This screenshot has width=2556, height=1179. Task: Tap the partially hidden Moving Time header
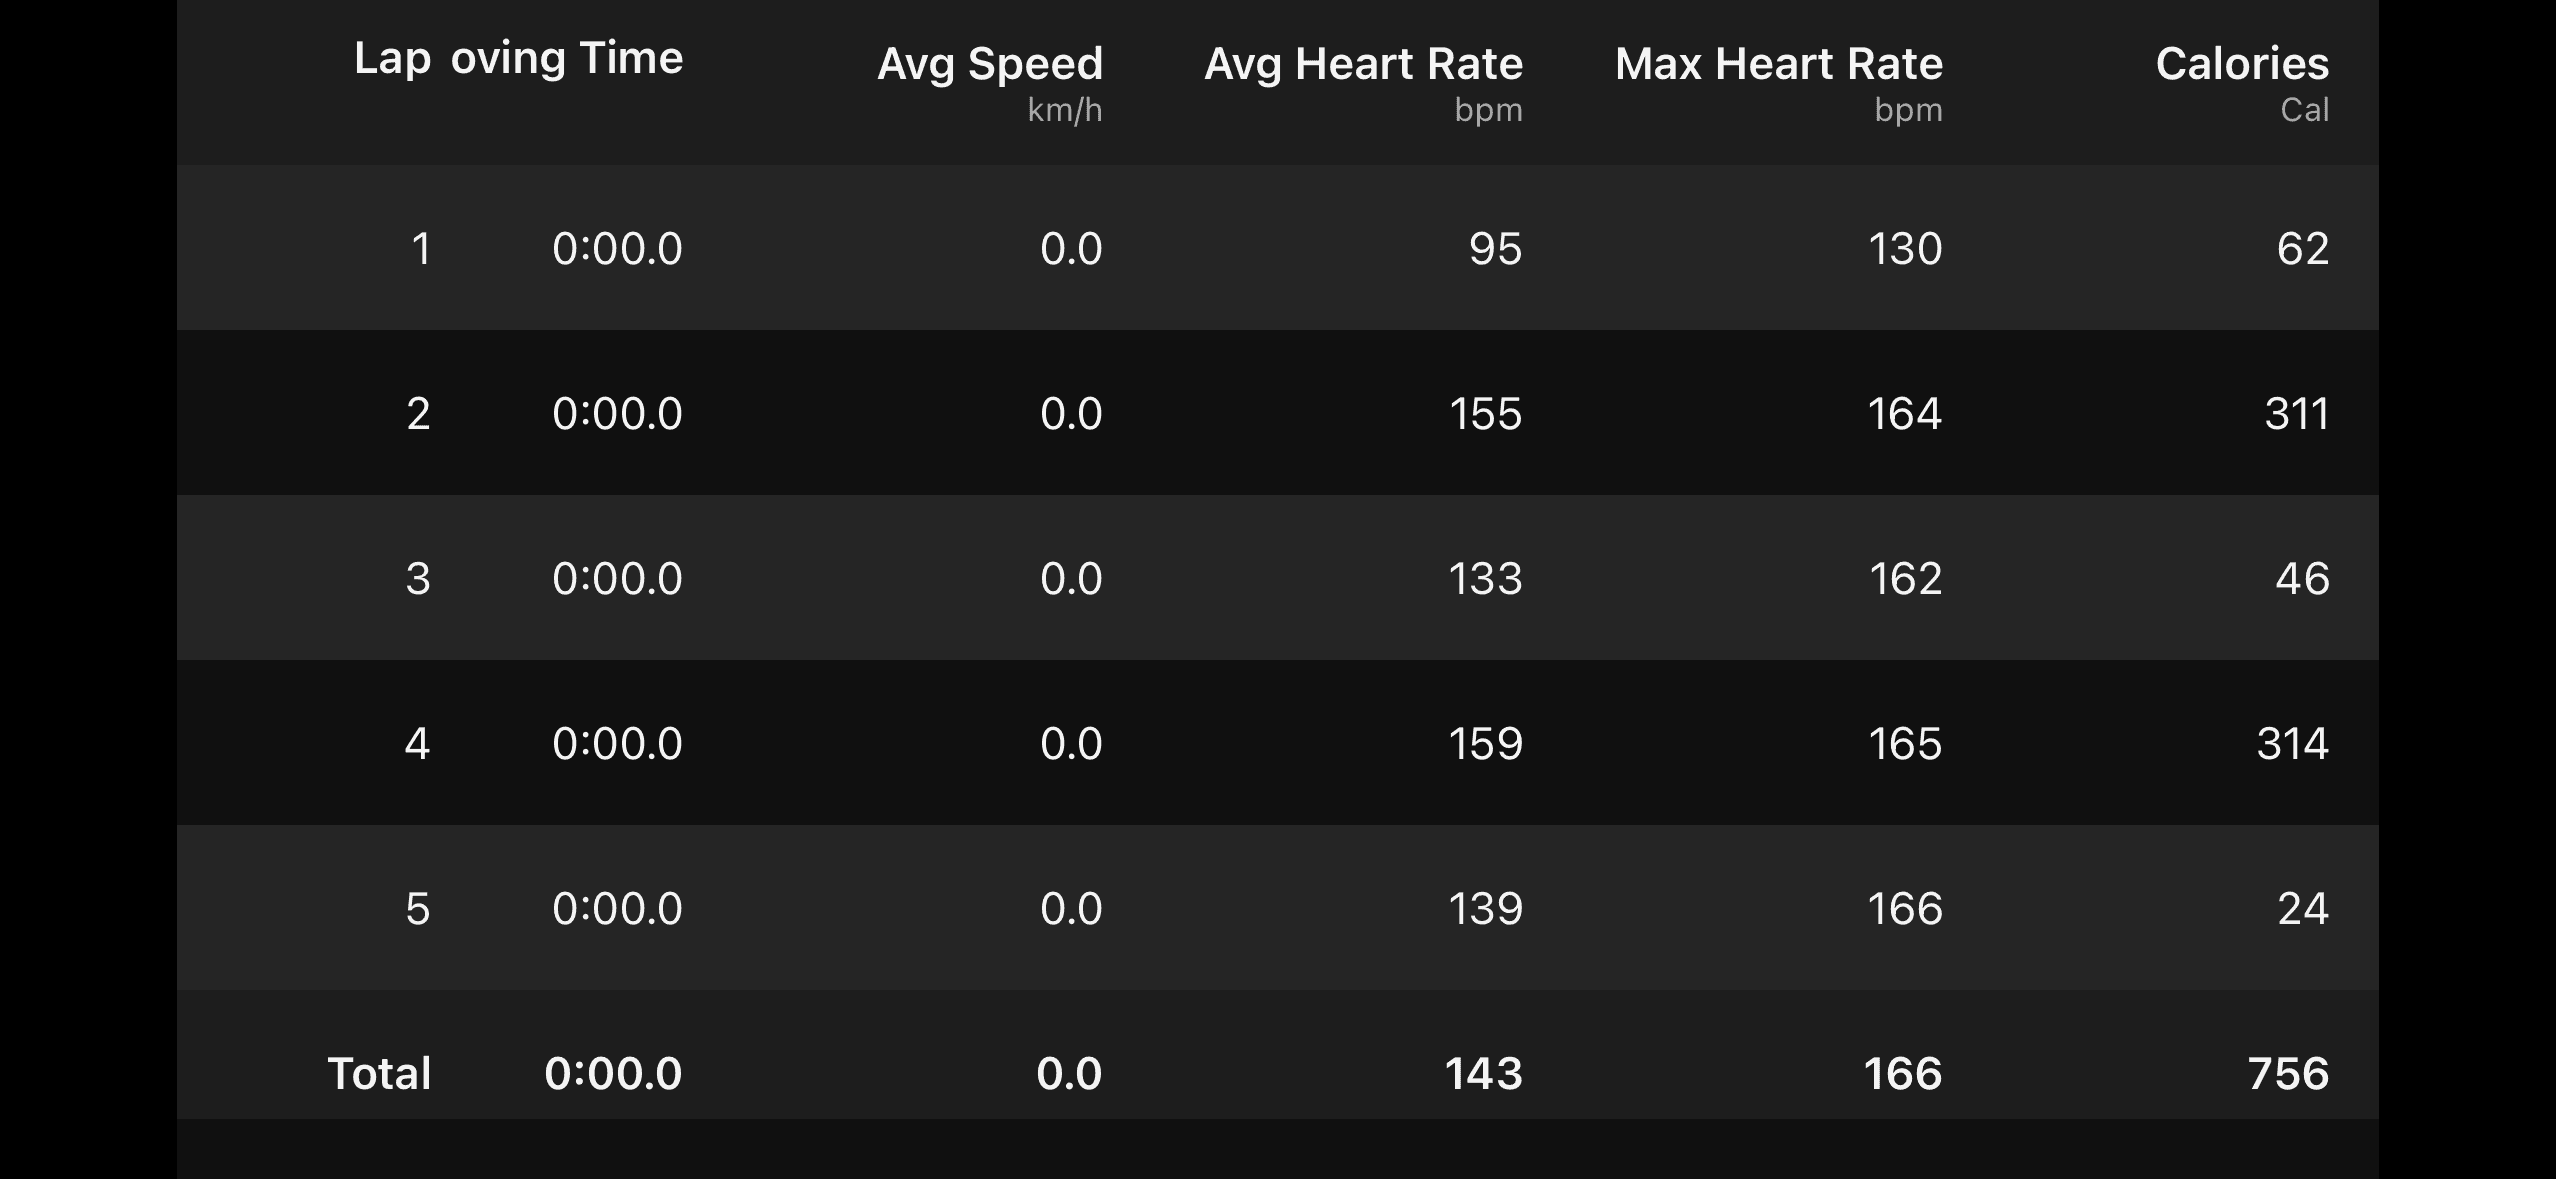click(x=567, y=59)
